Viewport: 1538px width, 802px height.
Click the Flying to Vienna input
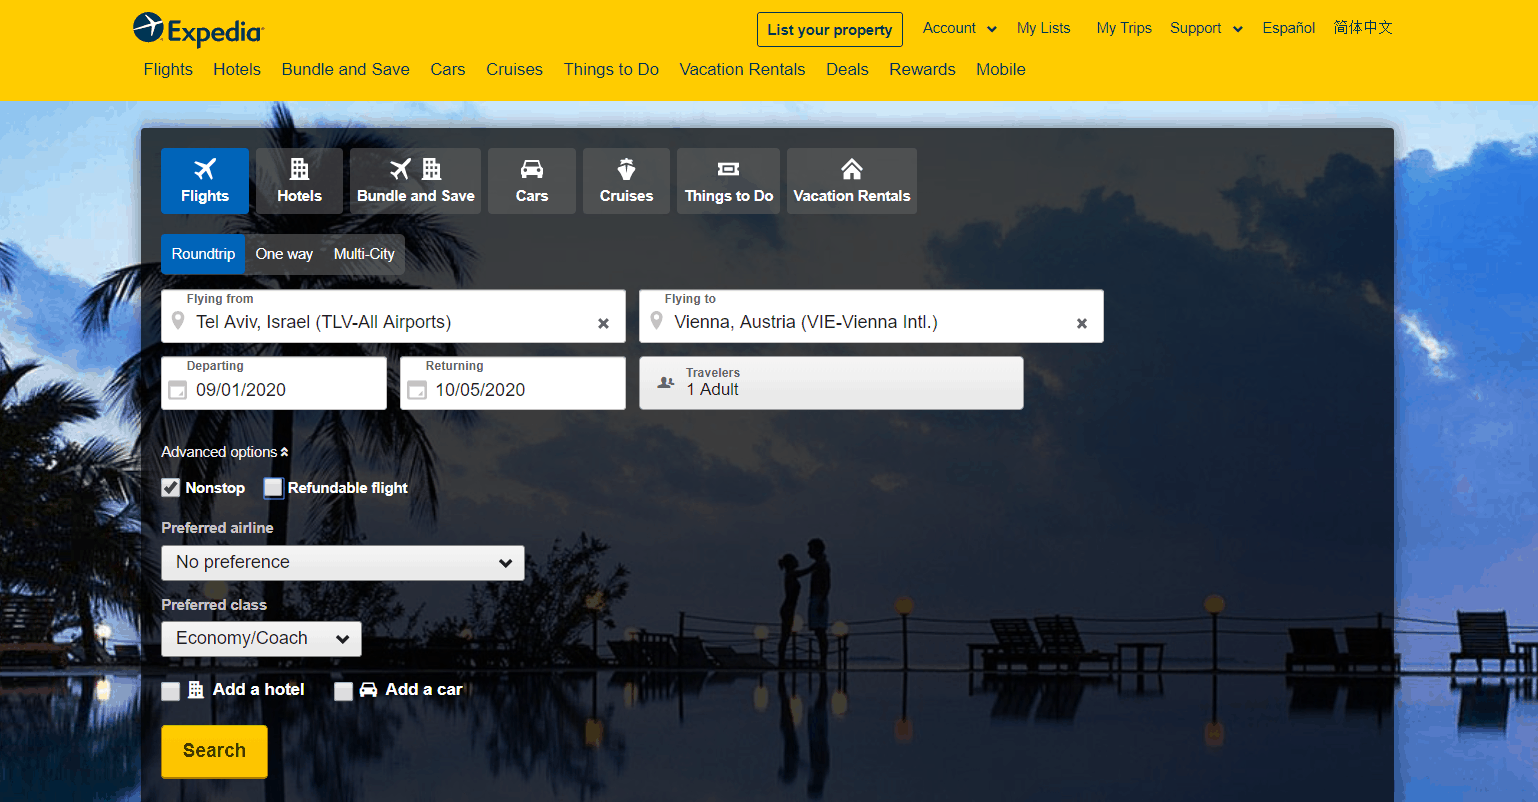coord(871,317)
